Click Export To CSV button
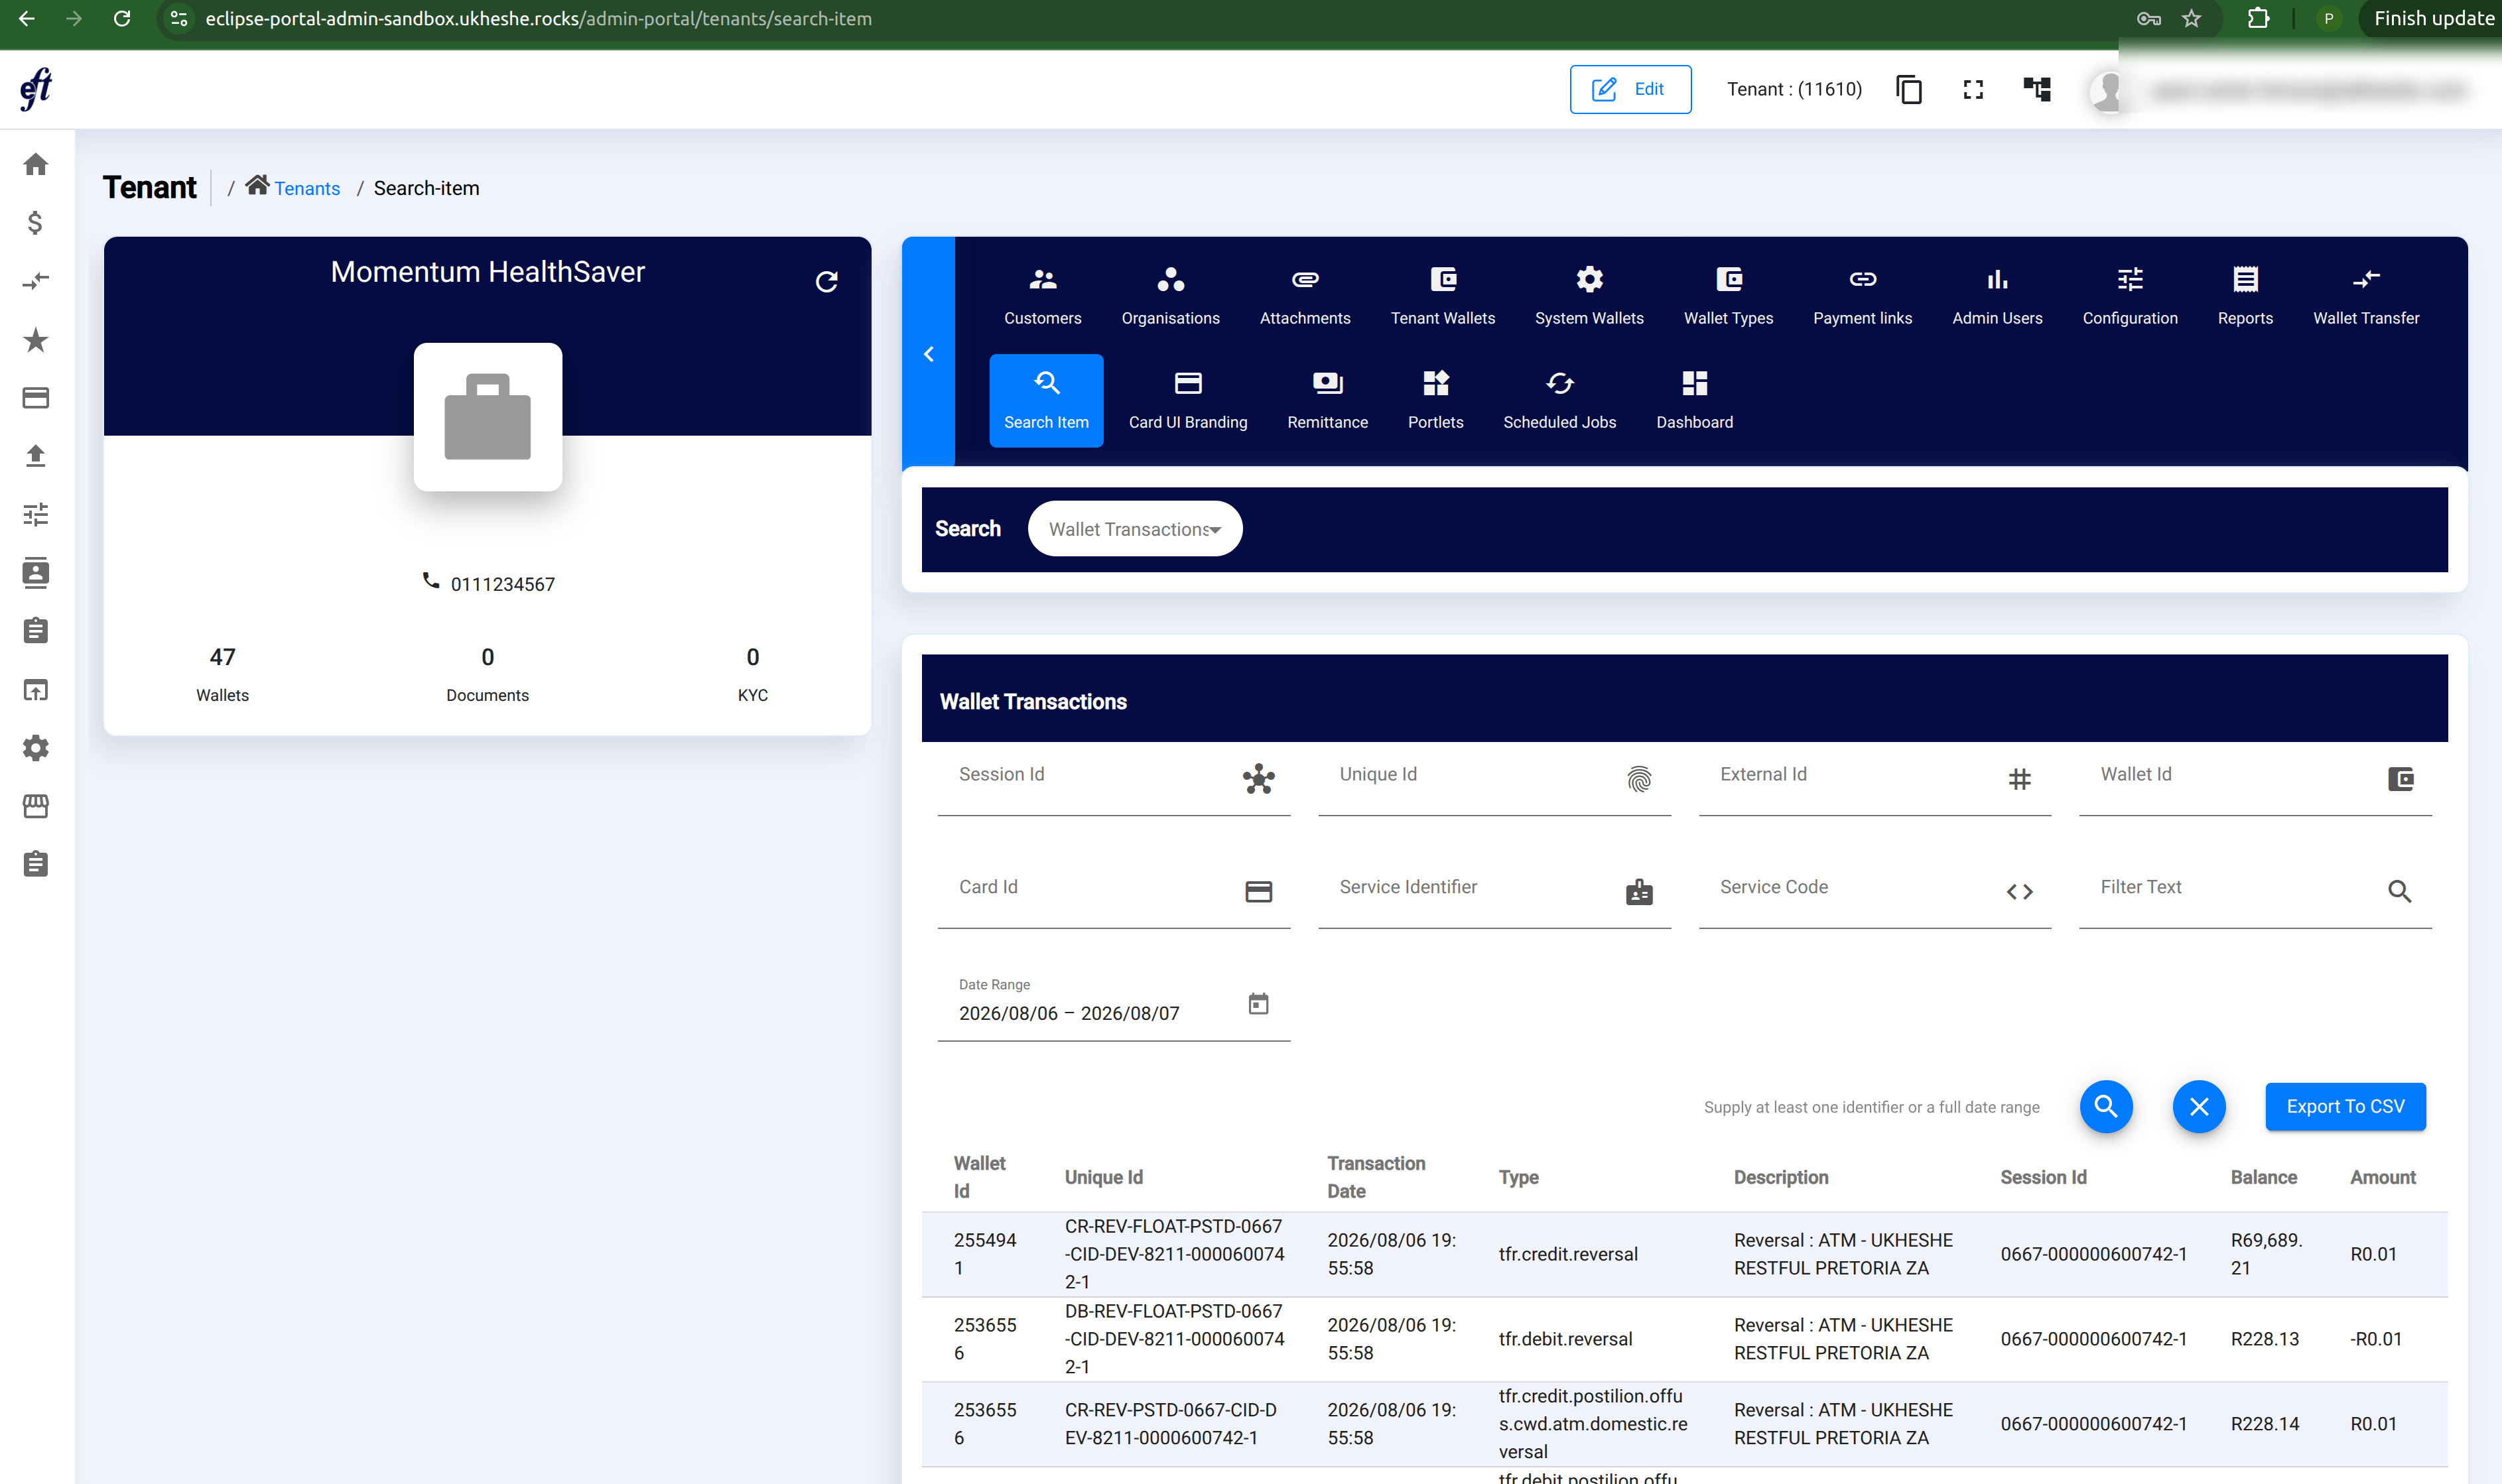Screen dimensions: 2502x1484 pyautogui.click(x=2345, y=1106)
